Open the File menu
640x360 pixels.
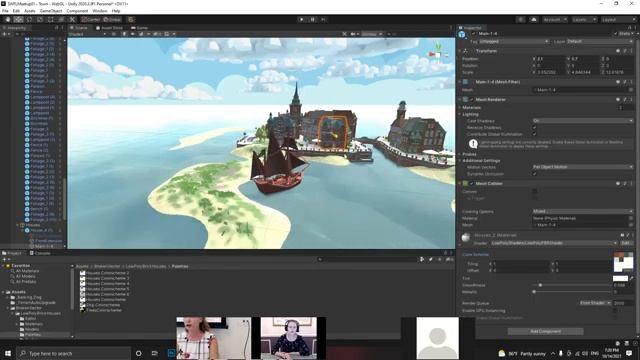(x=5, y=11)
